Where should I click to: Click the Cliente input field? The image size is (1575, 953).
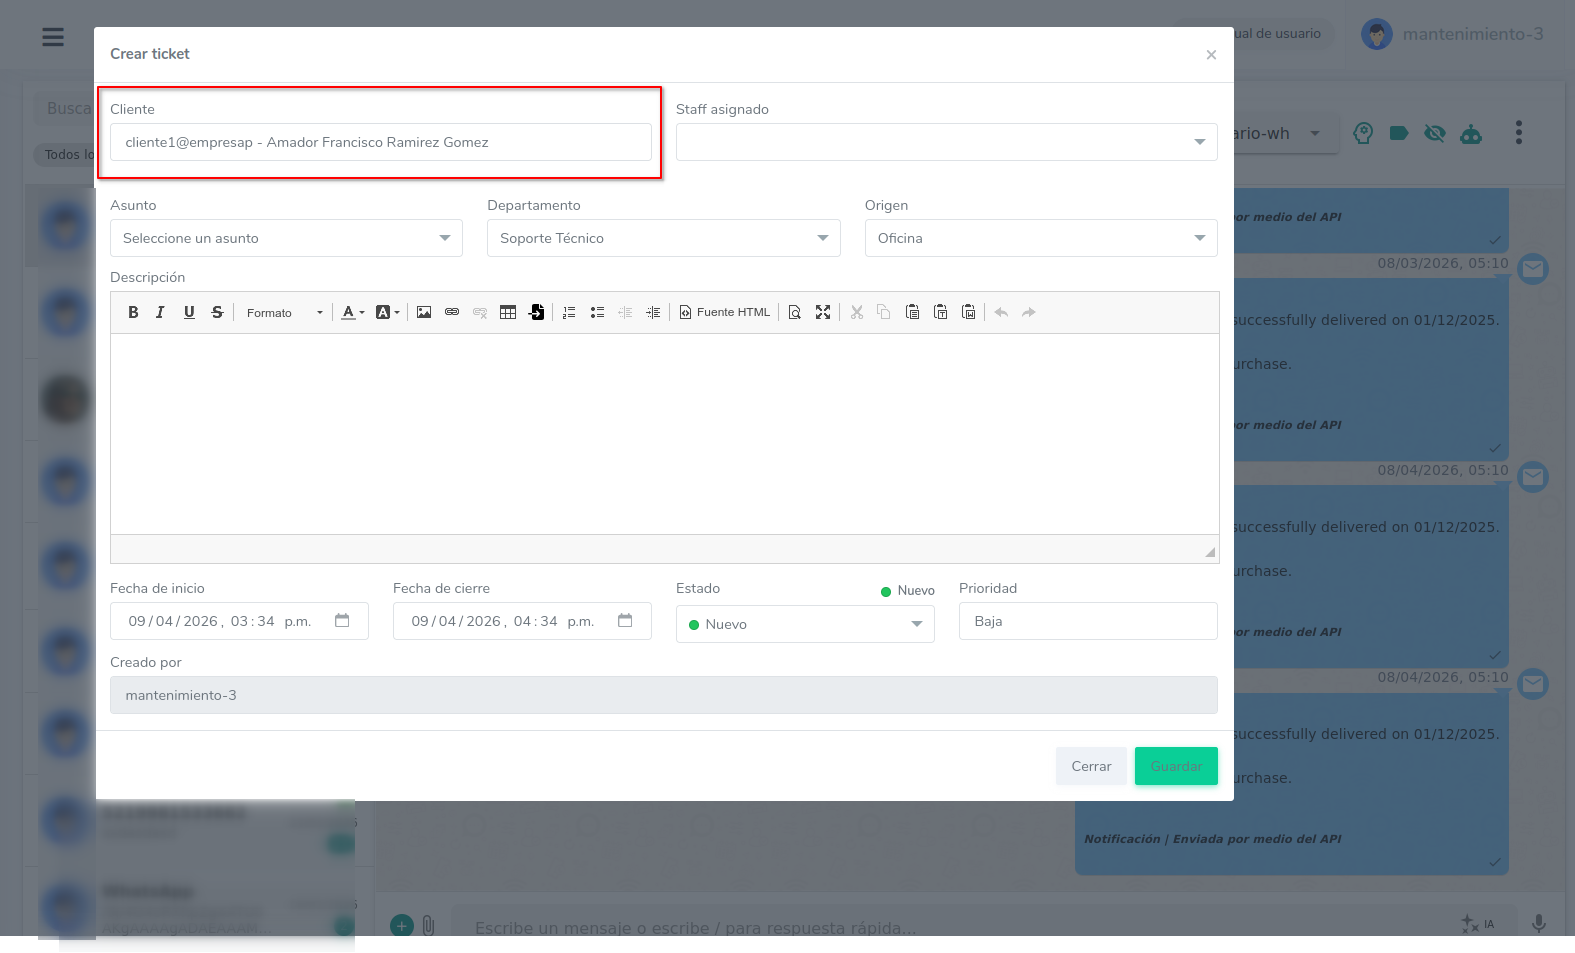(x=380, y=142)
